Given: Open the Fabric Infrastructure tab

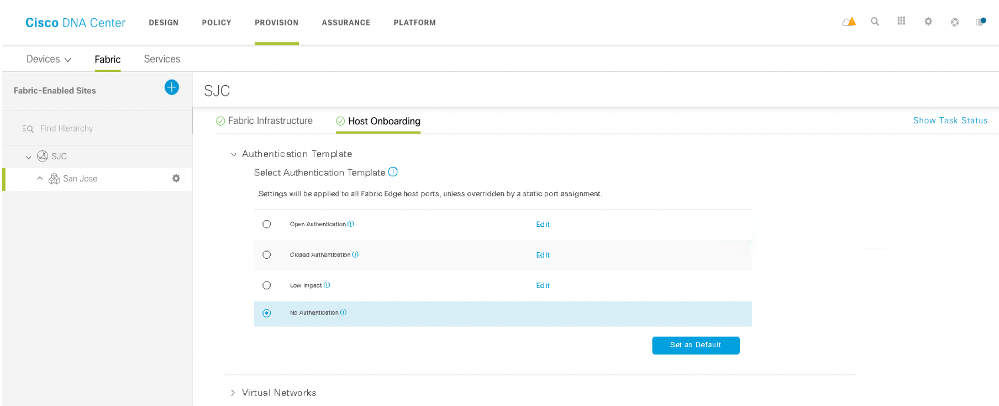Looking at the screenshot, I should [x=270, y=120].
